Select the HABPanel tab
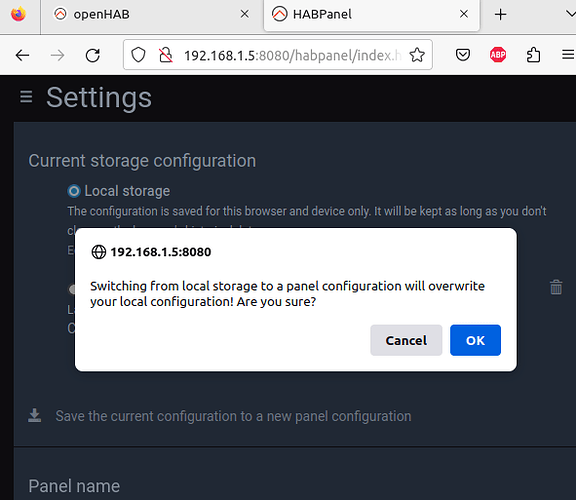This screenshot has width=576, height=500. pyautogui.click(x=371, y=15)
